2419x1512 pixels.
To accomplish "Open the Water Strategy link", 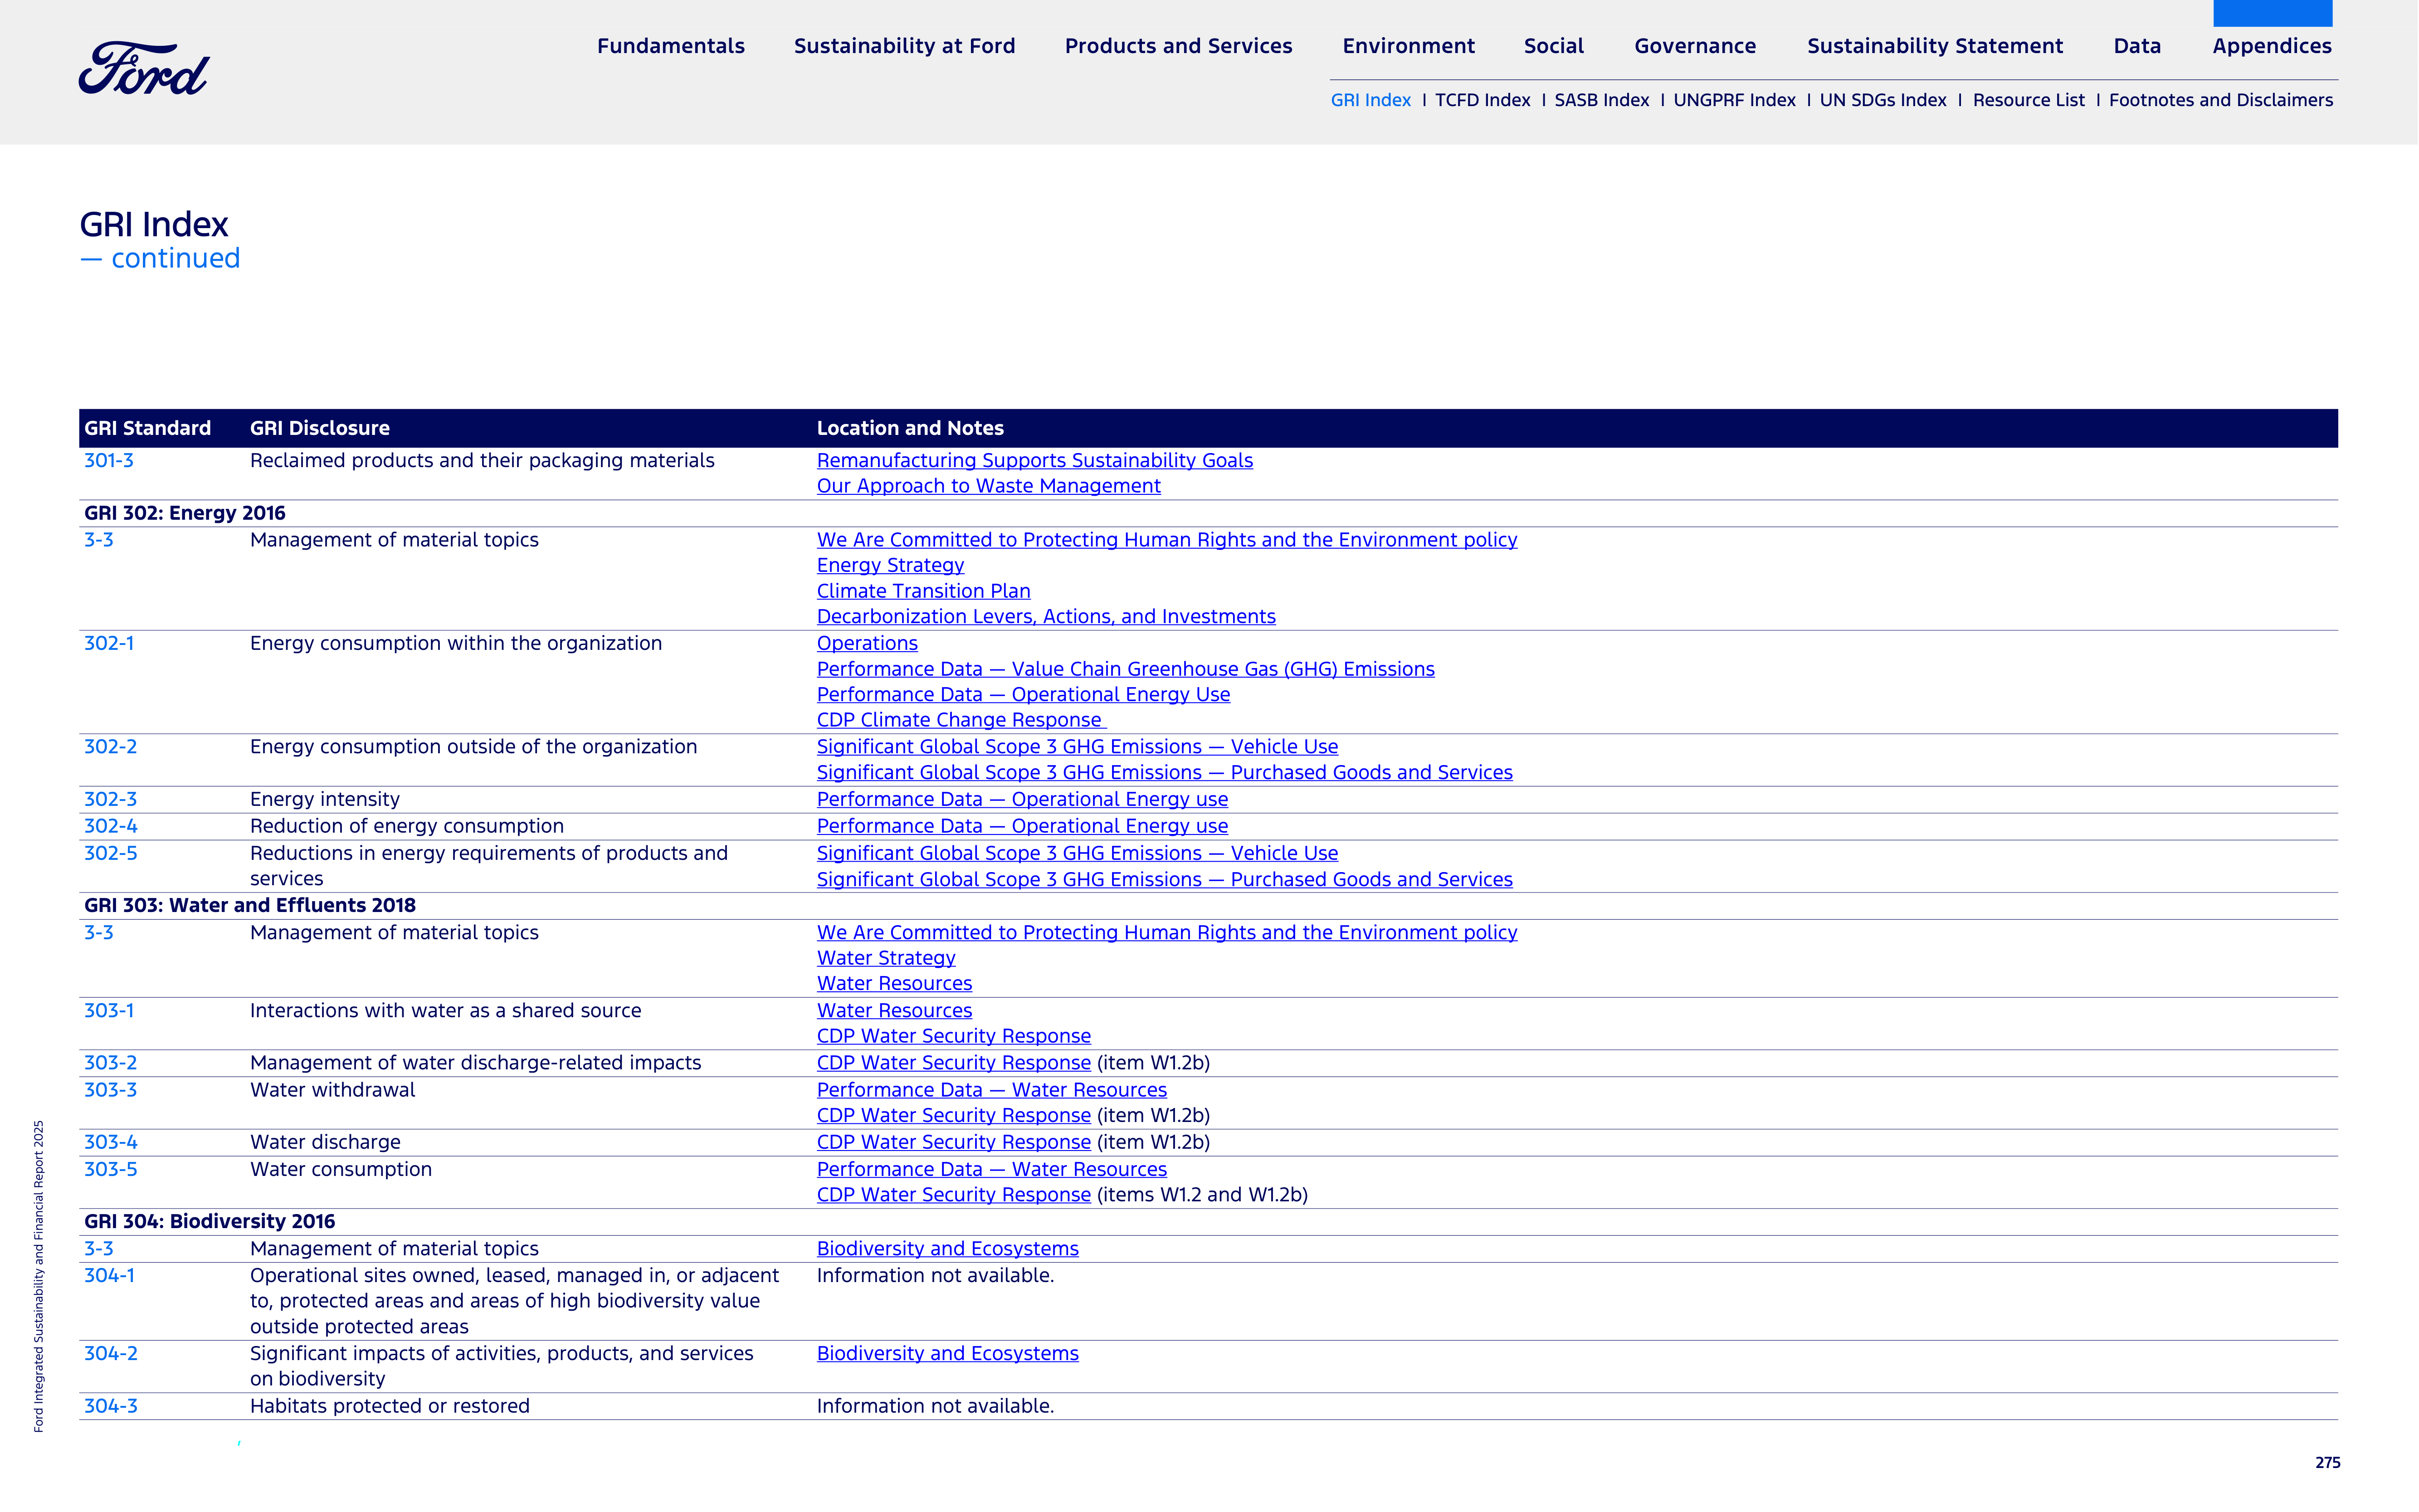I will [886, 958].
